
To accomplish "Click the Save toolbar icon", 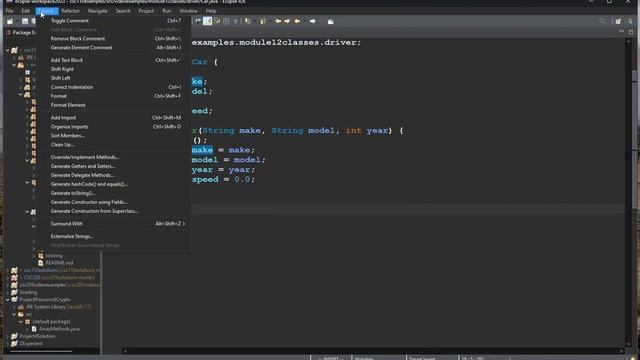I will pos(25,21).
